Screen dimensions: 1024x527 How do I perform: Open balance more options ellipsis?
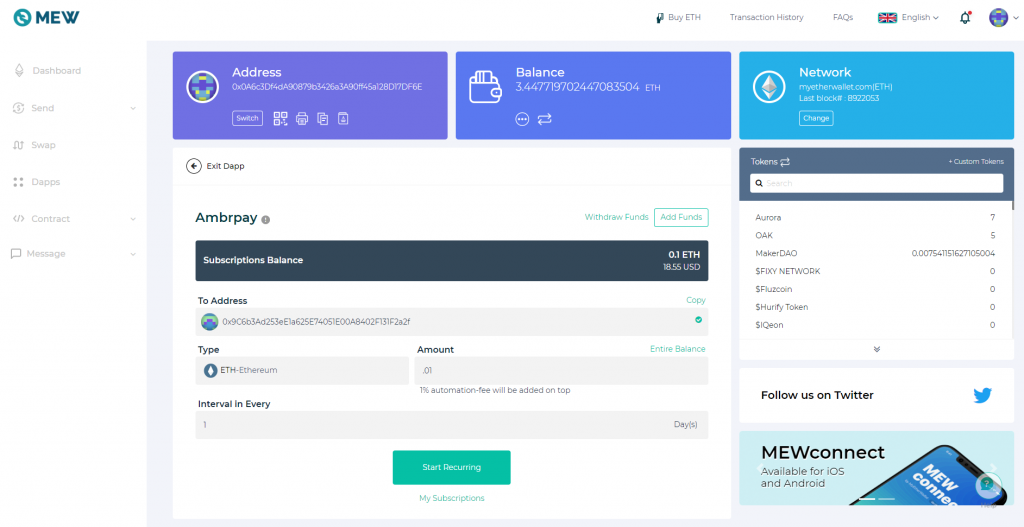pyautogui.click(x=522, y=119)
